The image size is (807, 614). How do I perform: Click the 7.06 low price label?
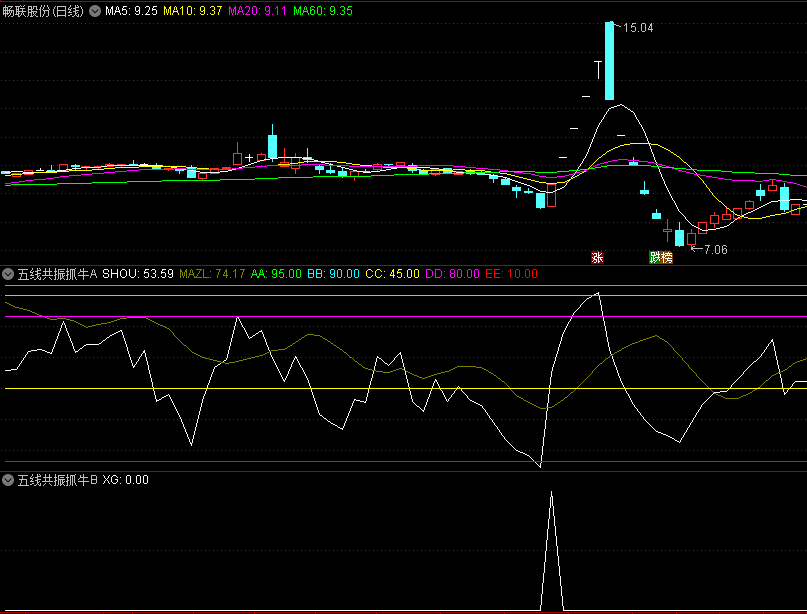pyautogui.click(x=715, y=249)
